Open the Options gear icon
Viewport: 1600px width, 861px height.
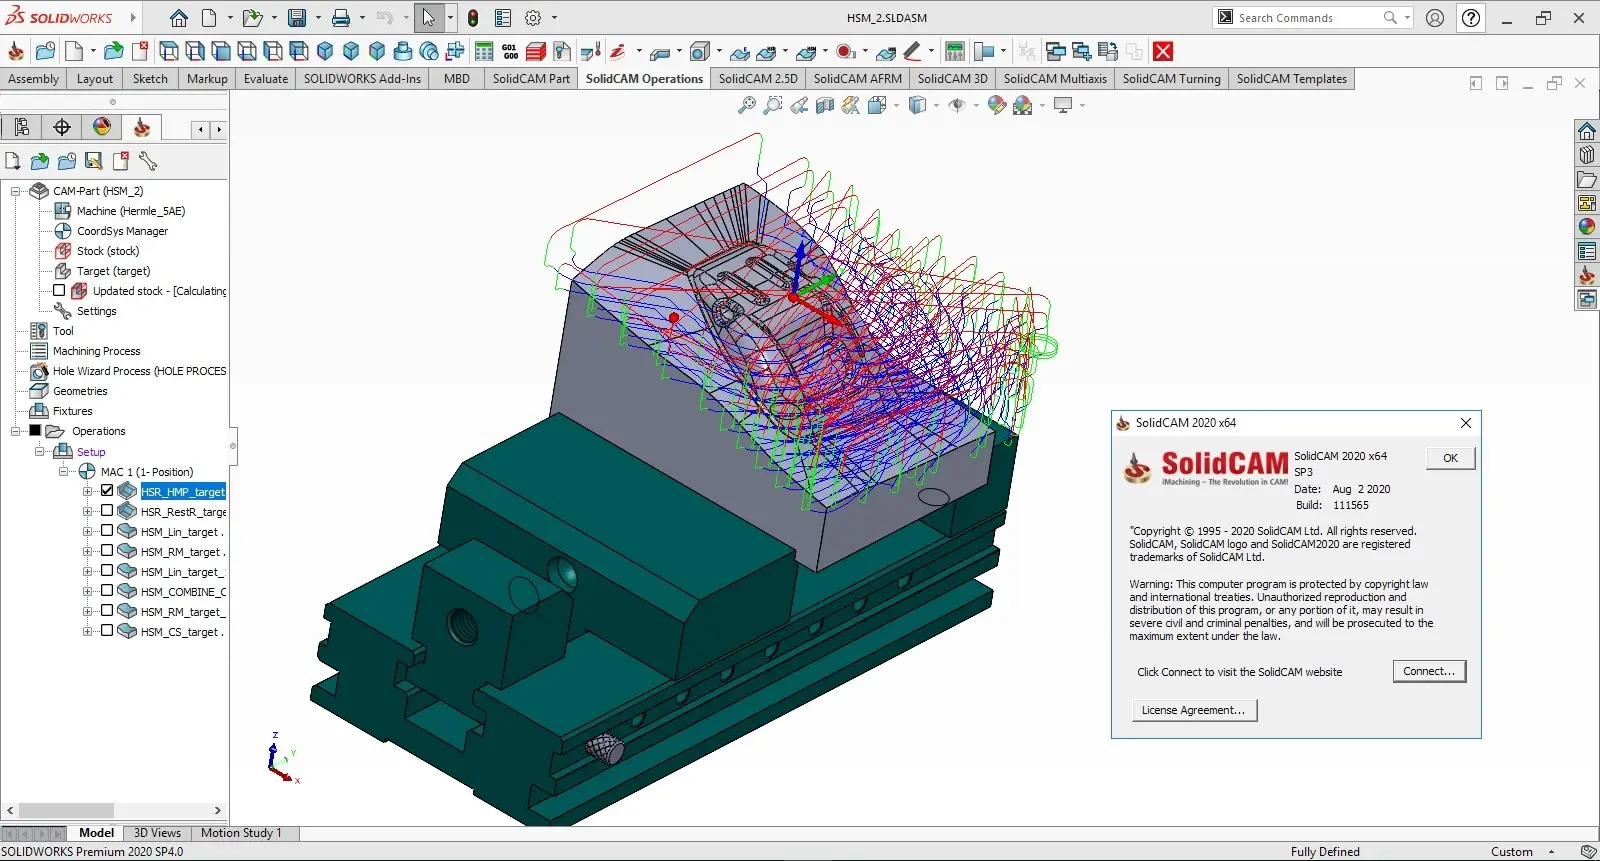point(533,18)
